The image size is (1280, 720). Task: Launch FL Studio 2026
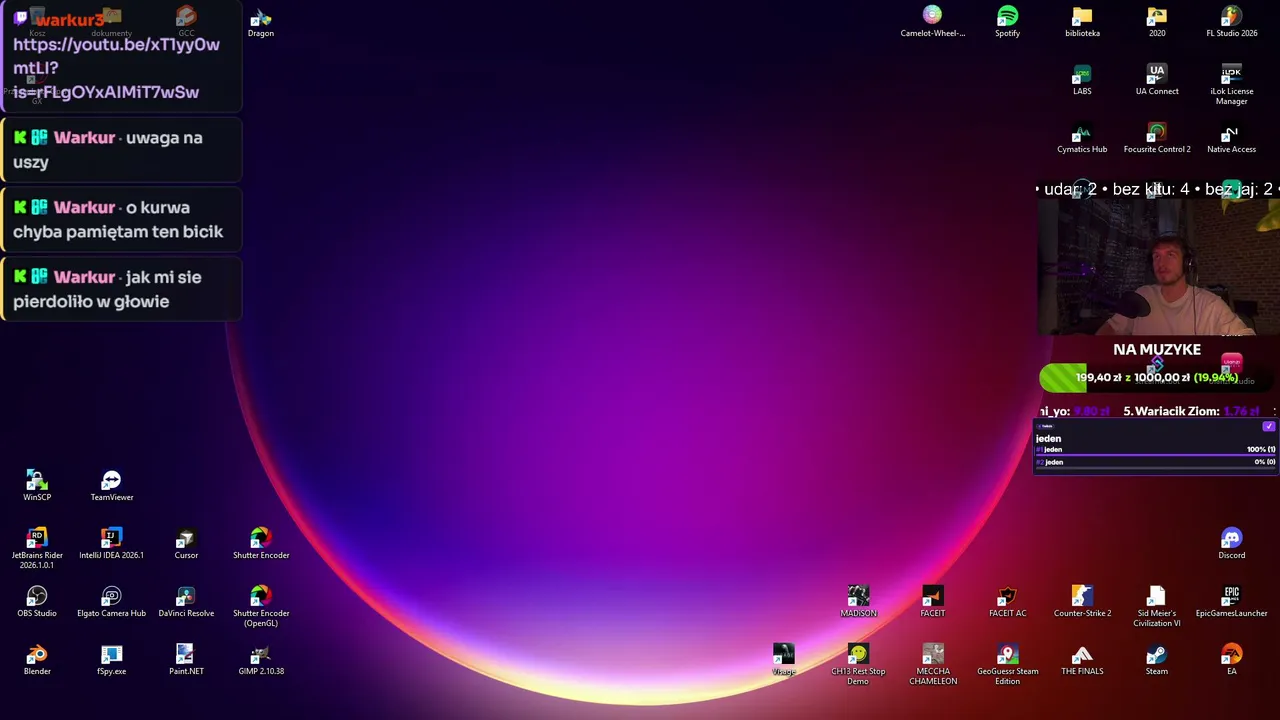click(1231, 22)
